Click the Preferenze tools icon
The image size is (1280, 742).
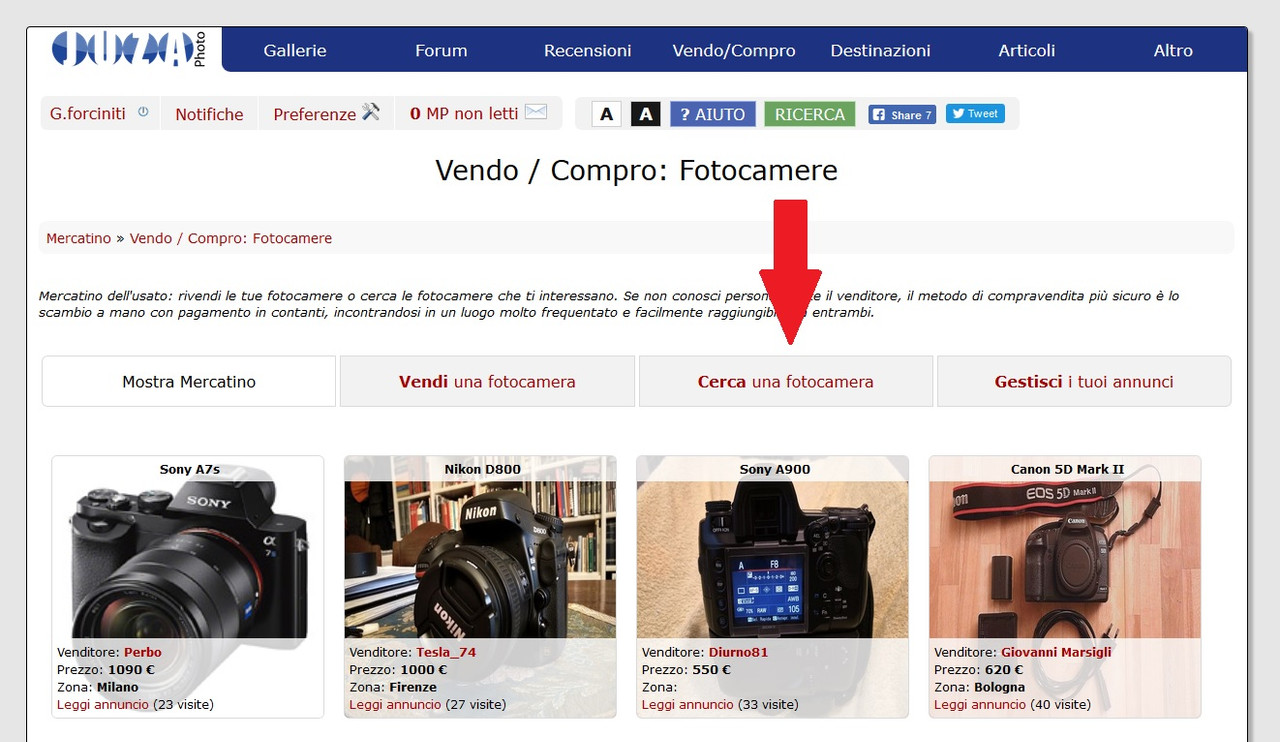point(371,112)
